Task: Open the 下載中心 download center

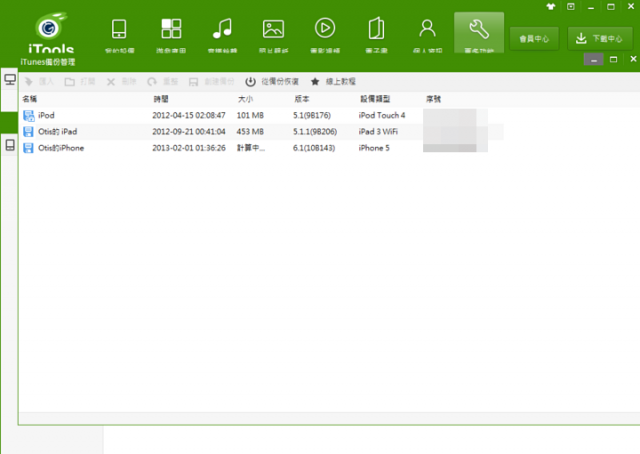Action: [600, 39]
